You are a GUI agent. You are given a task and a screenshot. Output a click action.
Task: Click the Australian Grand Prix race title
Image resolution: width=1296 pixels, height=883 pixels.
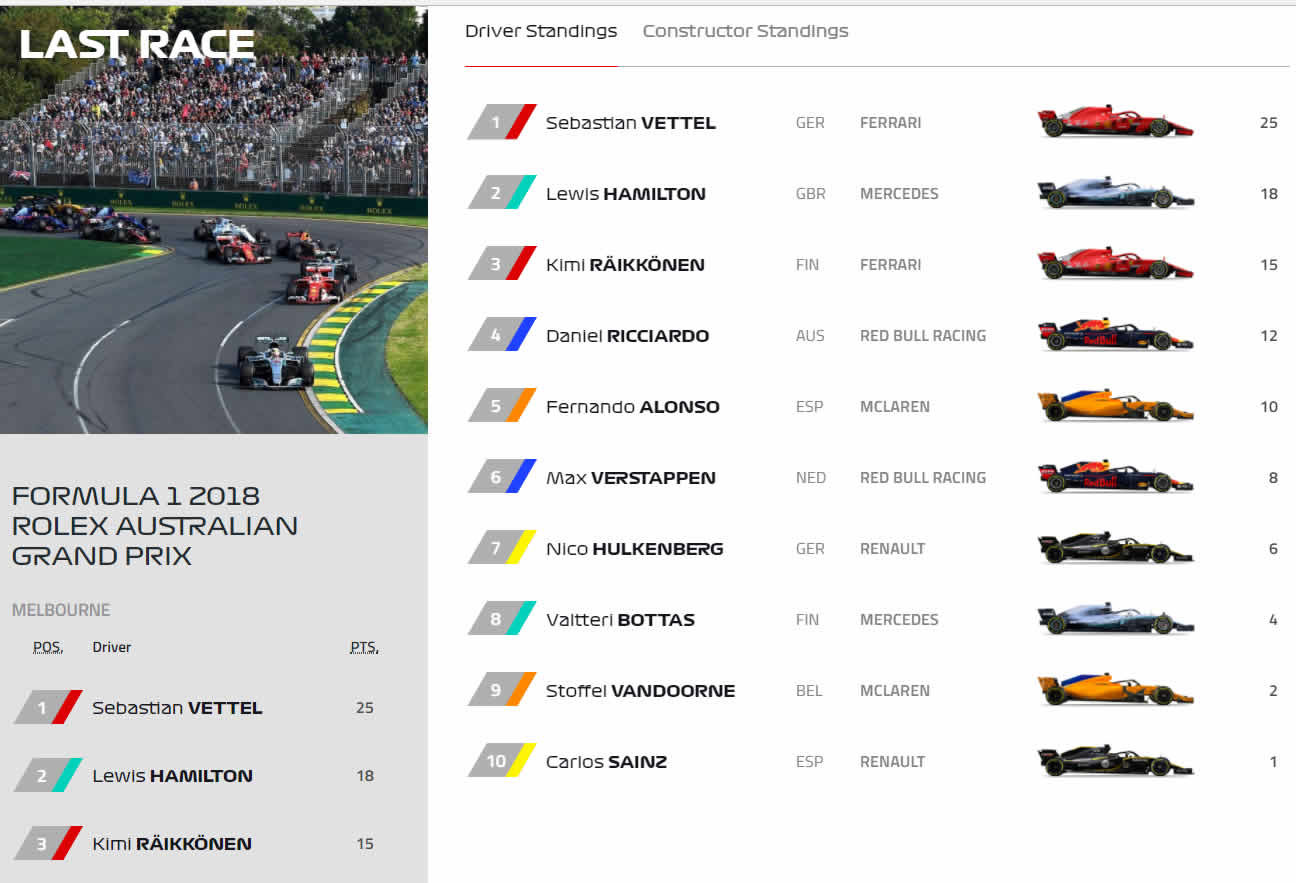155,526
